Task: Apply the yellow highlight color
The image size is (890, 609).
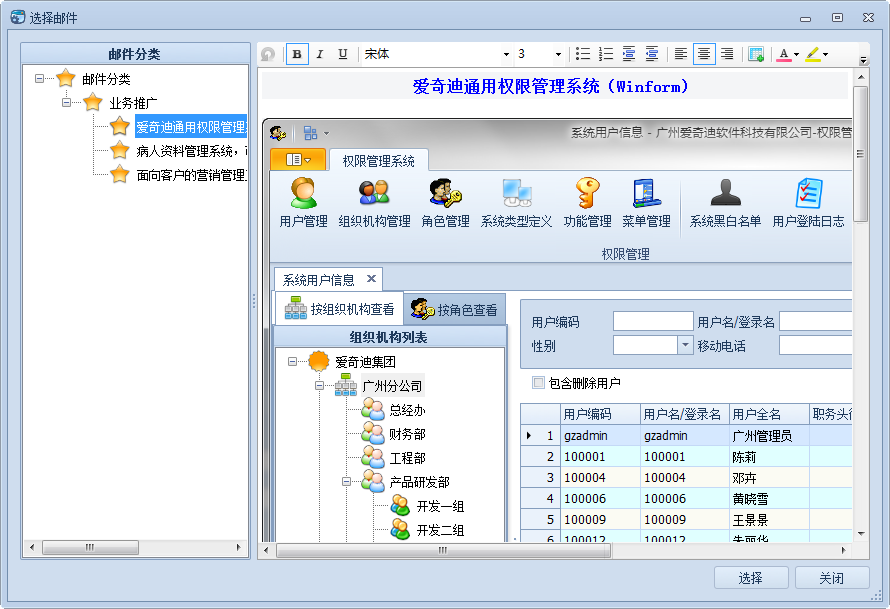Action: click(x=813, y=54)
